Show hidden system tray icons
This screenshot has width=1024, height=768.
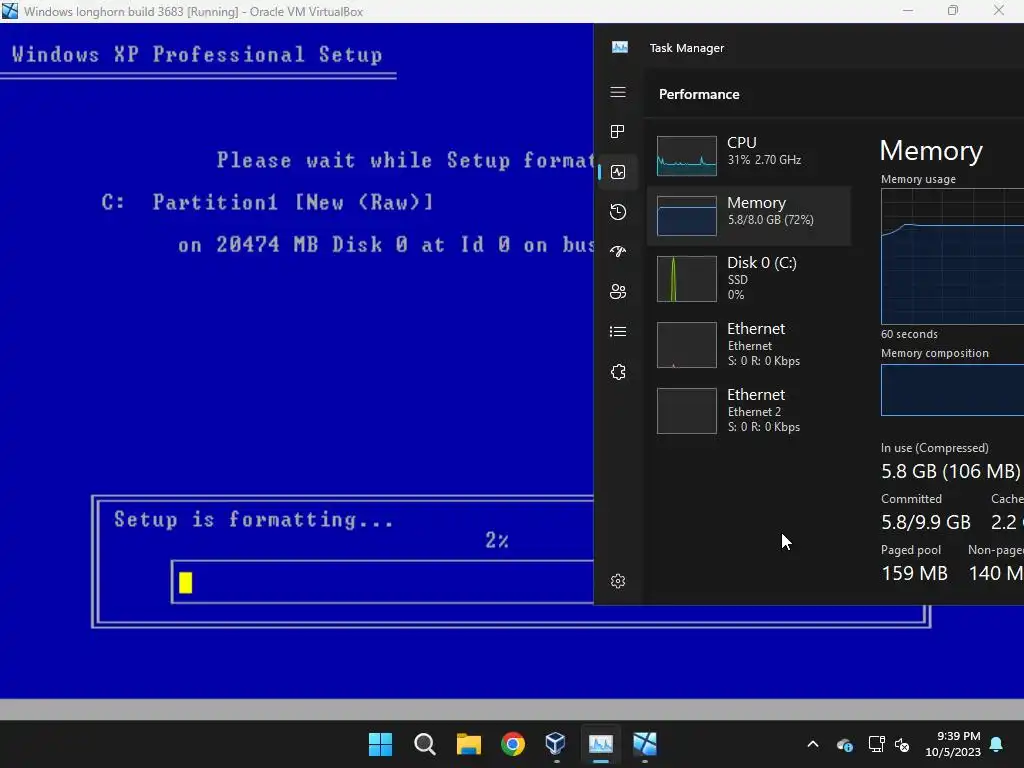pyautogui.click(x=813, y=744)
